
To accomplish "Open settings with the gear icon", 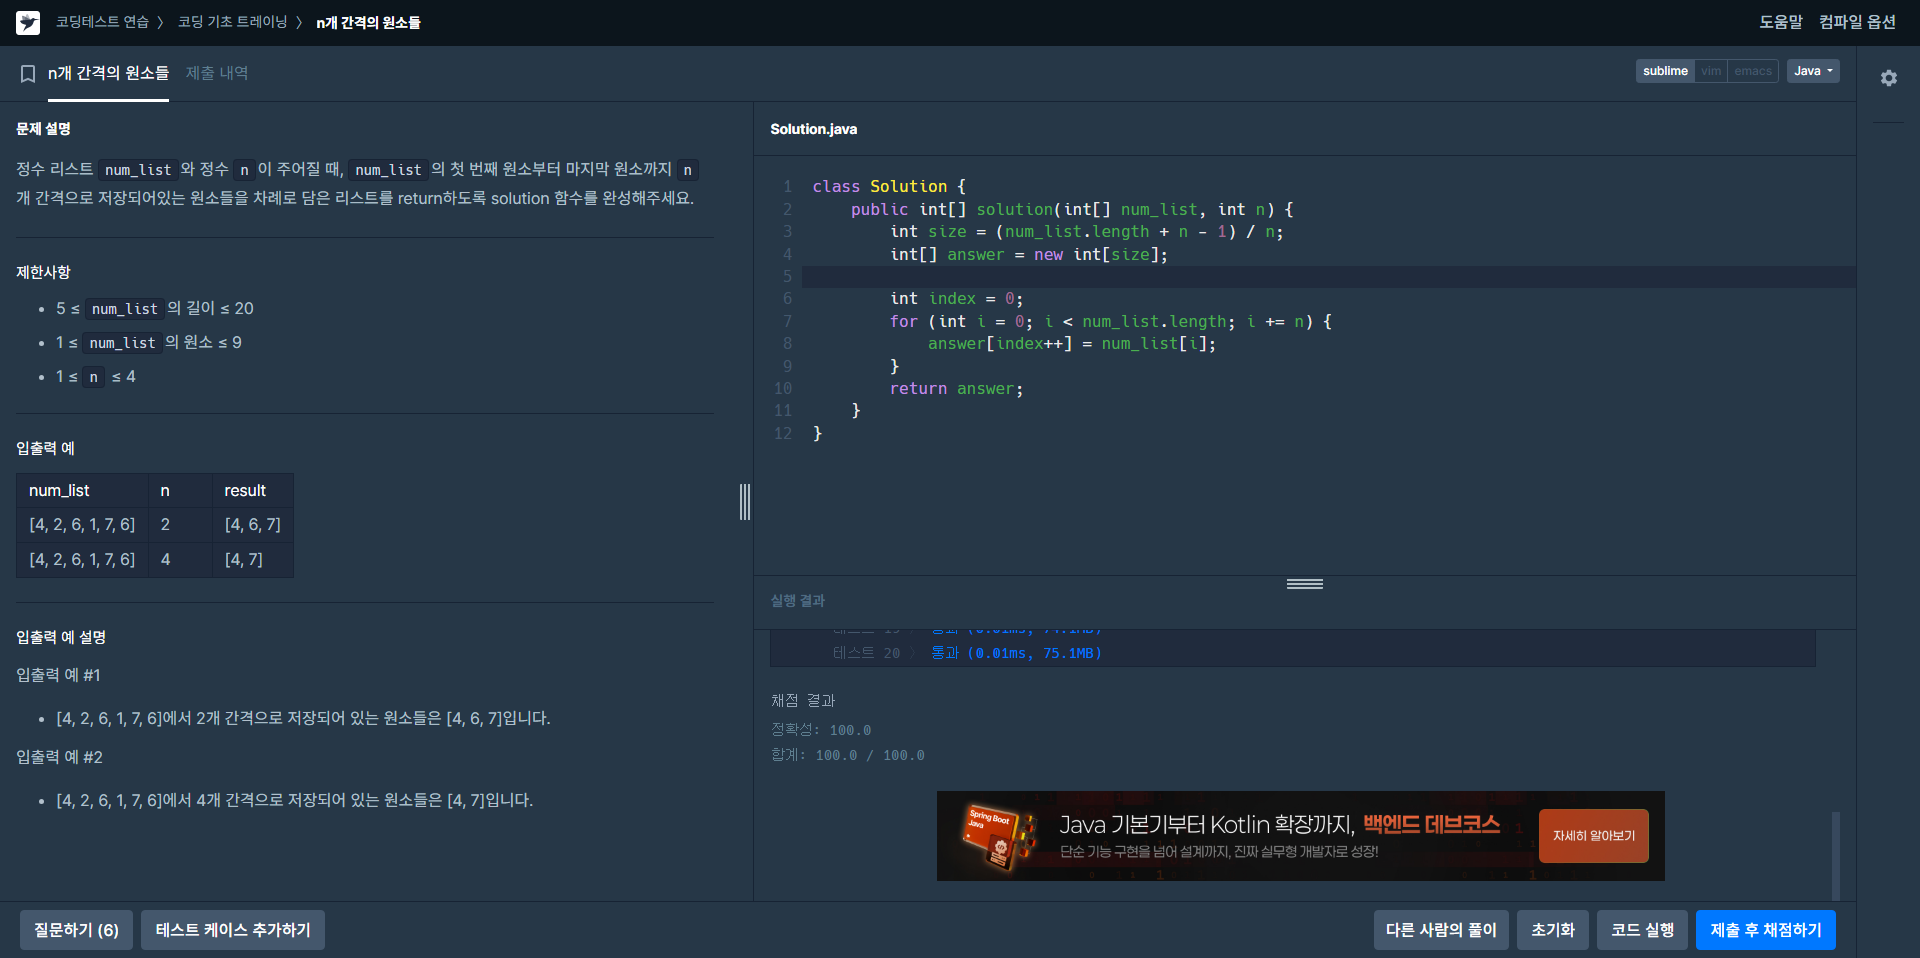I will click(1888, 78).
